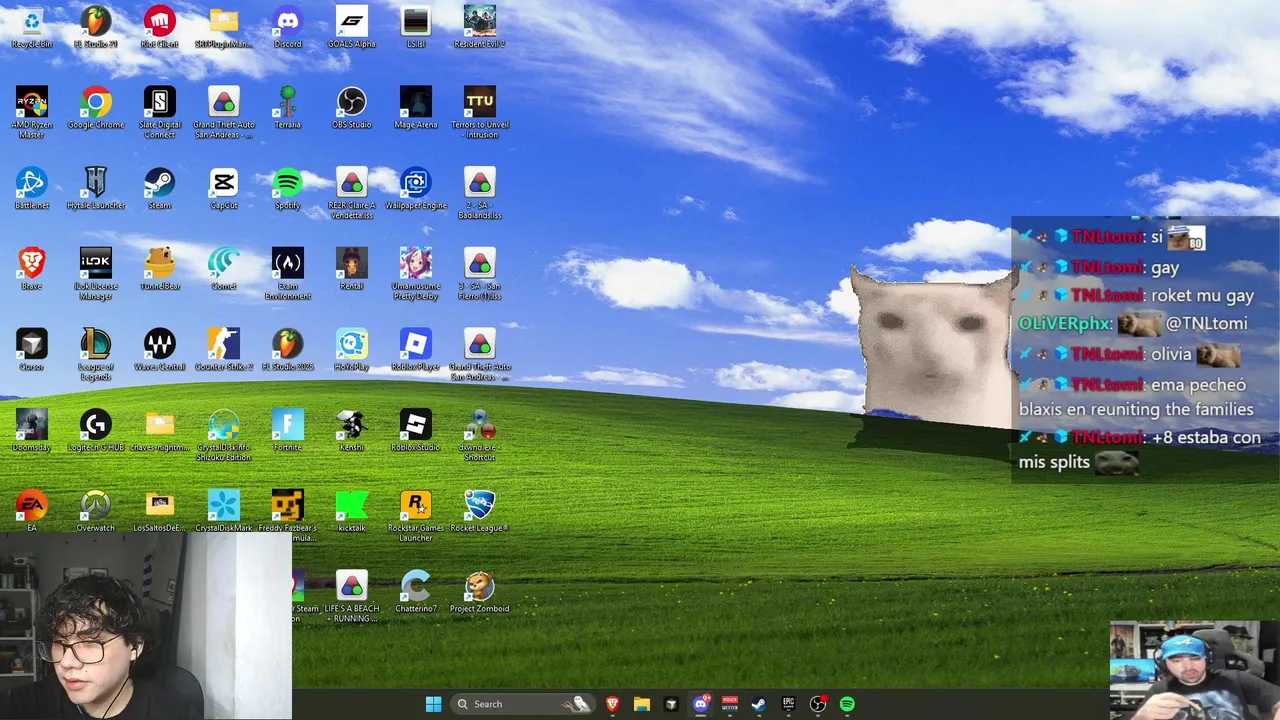
Task: Open CrystalDiskInfo Shizuku Edition shortcut
Action: click(x=224, y=436)
